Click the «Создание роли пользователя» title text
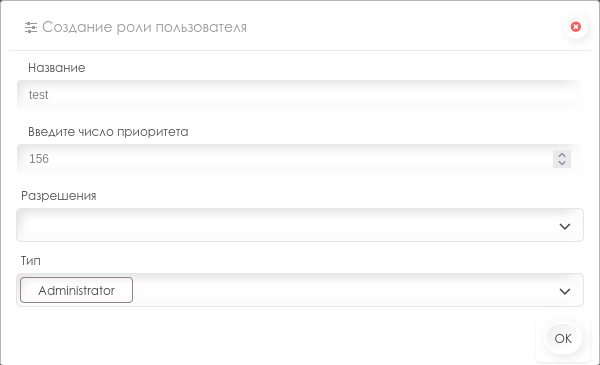The image size is (600, 365). pyautogui.click(x=144, y=27)
